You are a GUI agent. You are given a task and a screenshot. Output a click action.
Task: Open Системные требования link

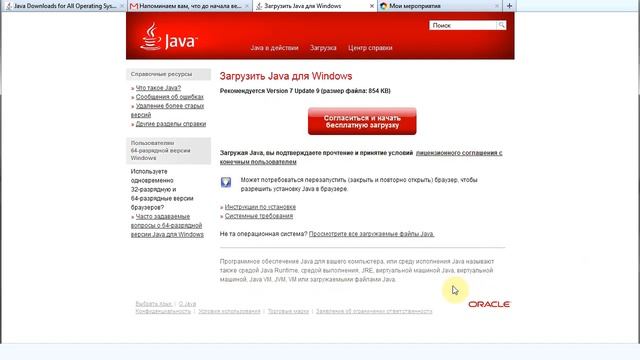tap(259, 216)
